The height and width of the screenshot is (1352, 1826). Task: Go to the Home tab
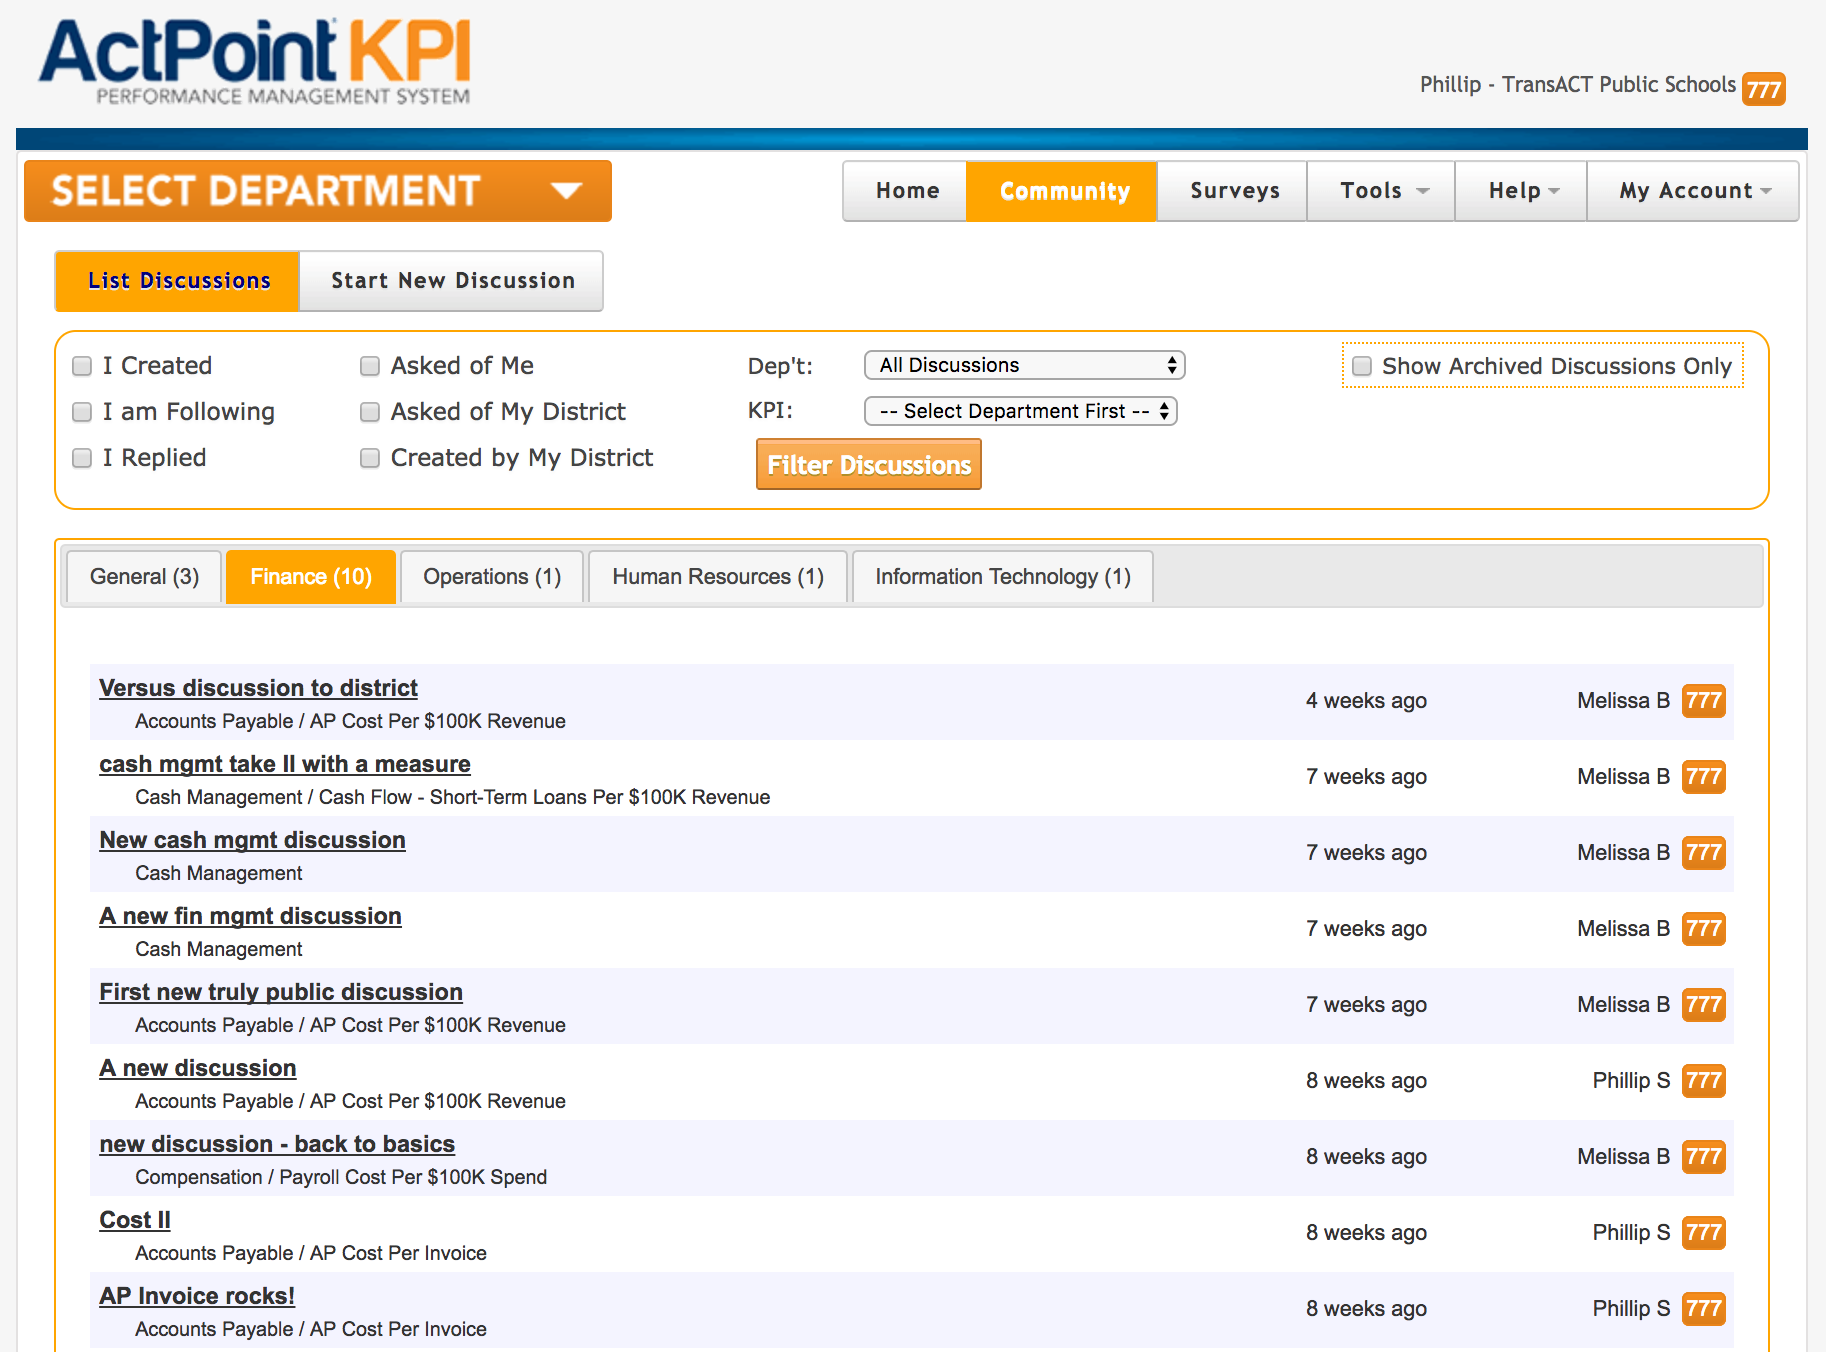(x=906, y=191)
